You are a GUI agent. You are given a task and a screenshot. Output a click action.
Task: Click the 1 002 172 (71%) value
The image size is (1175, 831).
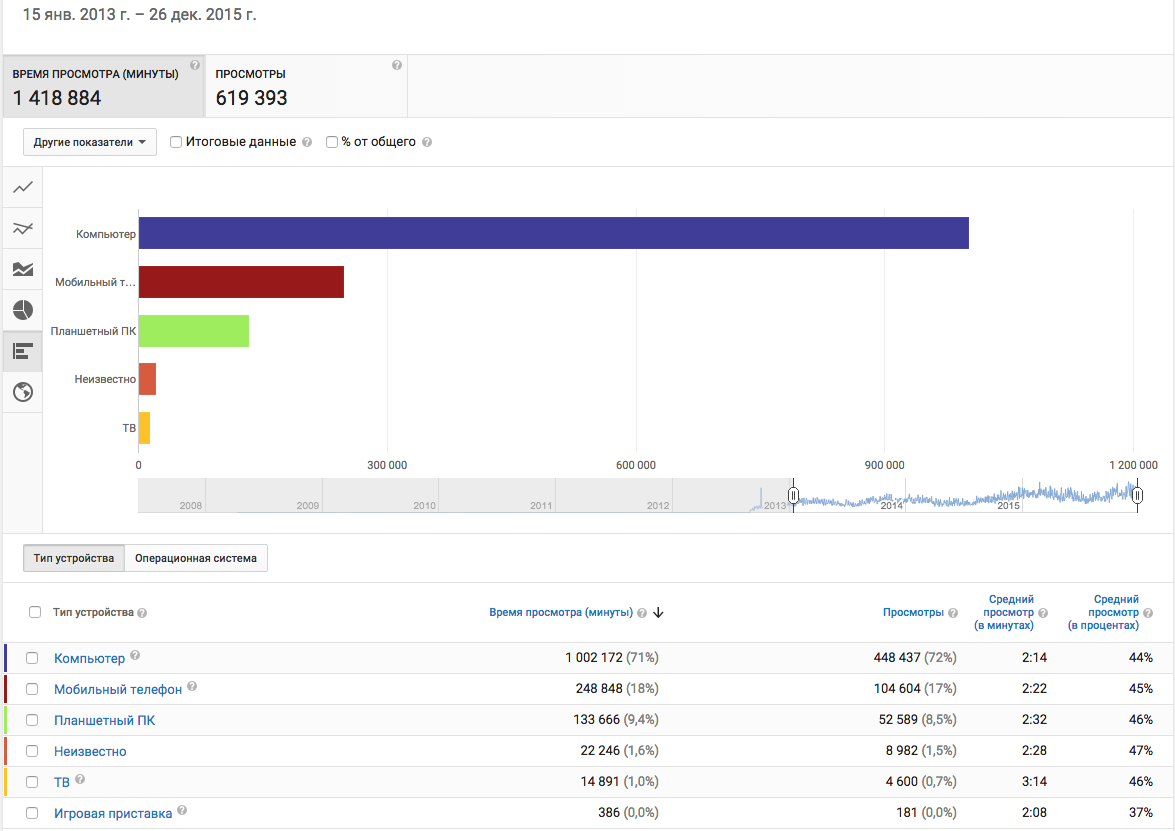(611, 658)
